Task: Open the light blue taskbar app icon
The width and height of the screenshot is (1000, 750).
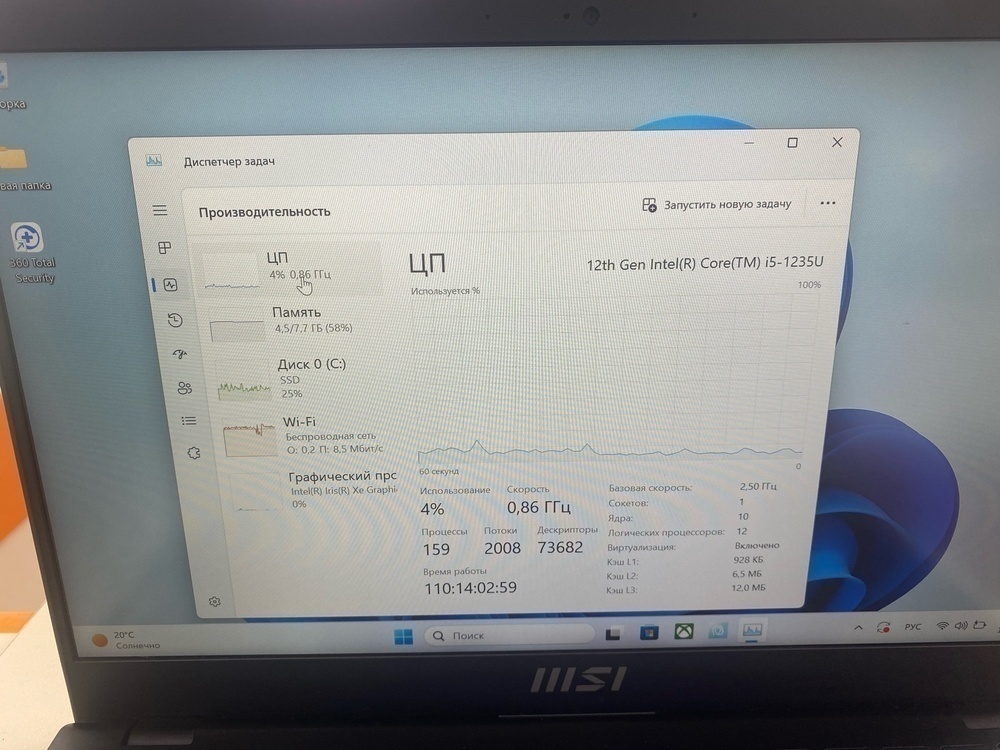Action: point(718,631)
